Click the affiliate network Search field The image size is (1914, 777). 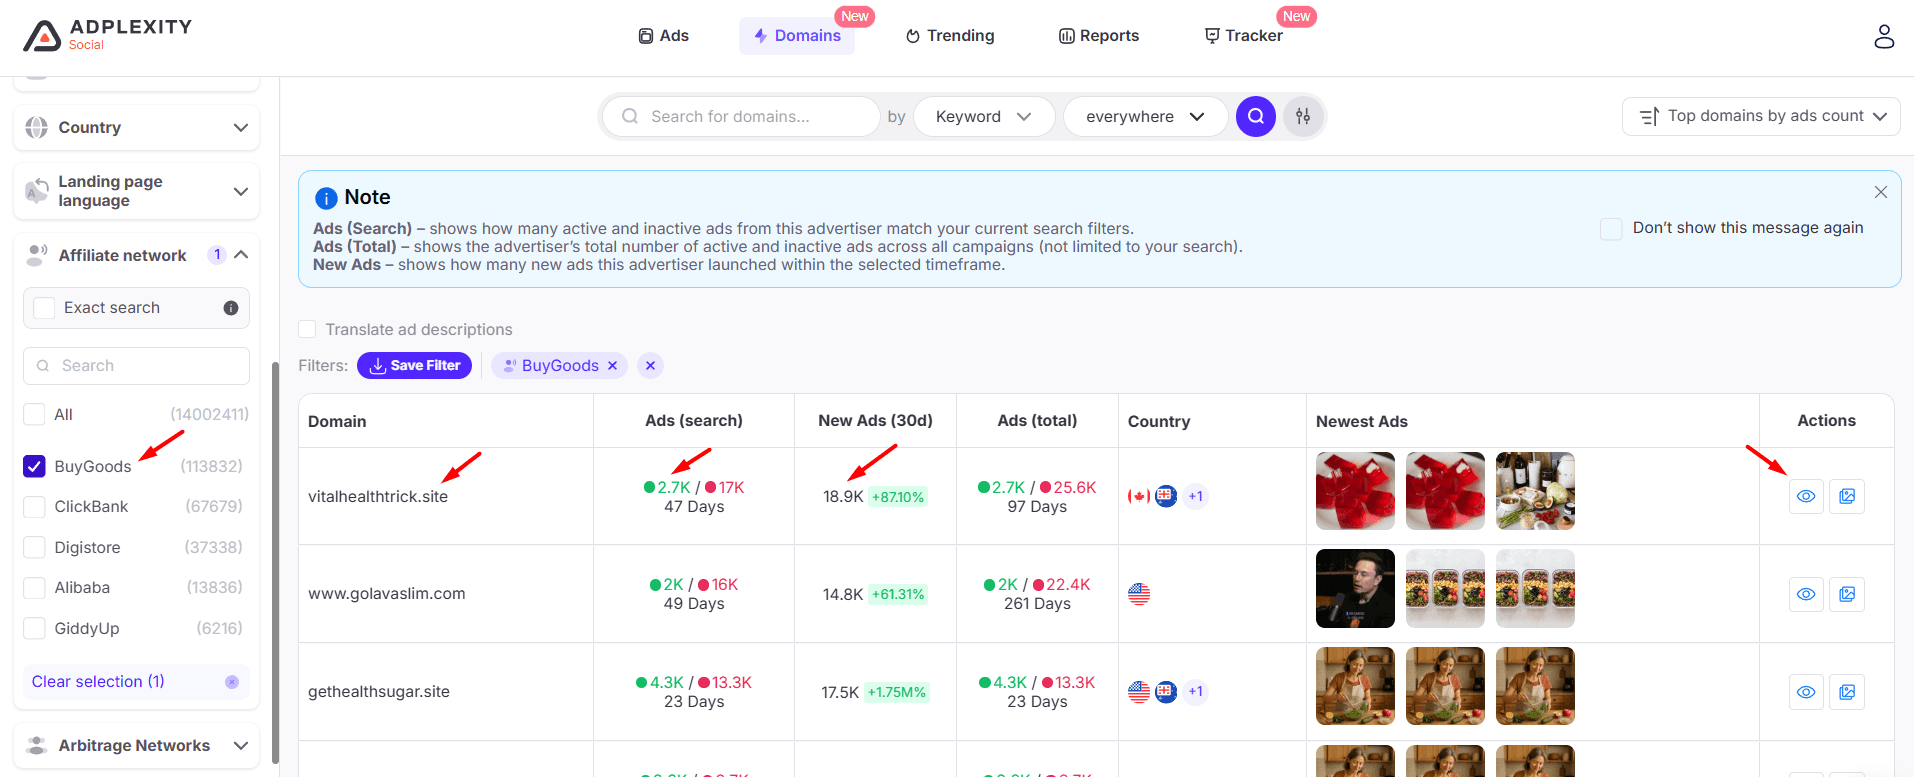[136, 366]
